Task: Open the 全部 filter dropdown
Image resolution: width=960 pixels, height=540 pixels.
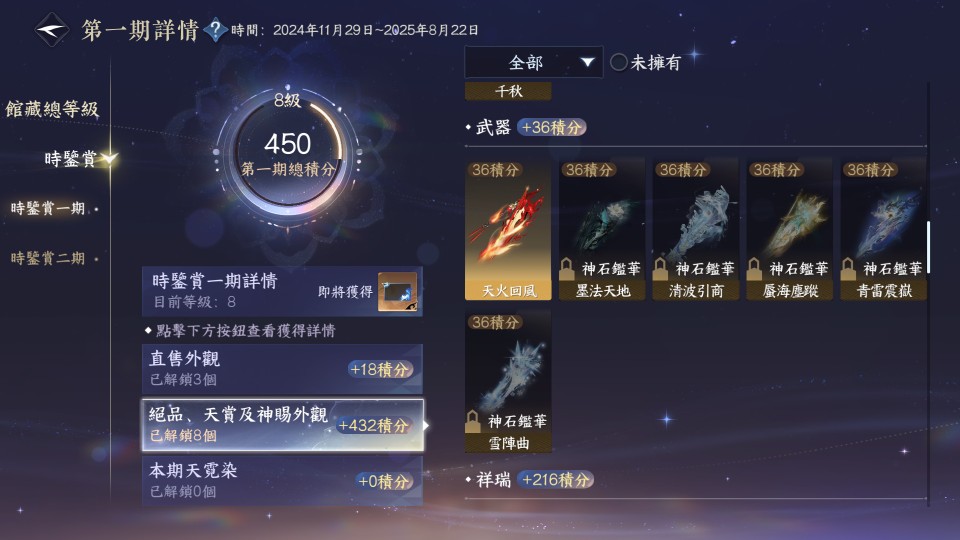Action: click(x=533, y=62)
